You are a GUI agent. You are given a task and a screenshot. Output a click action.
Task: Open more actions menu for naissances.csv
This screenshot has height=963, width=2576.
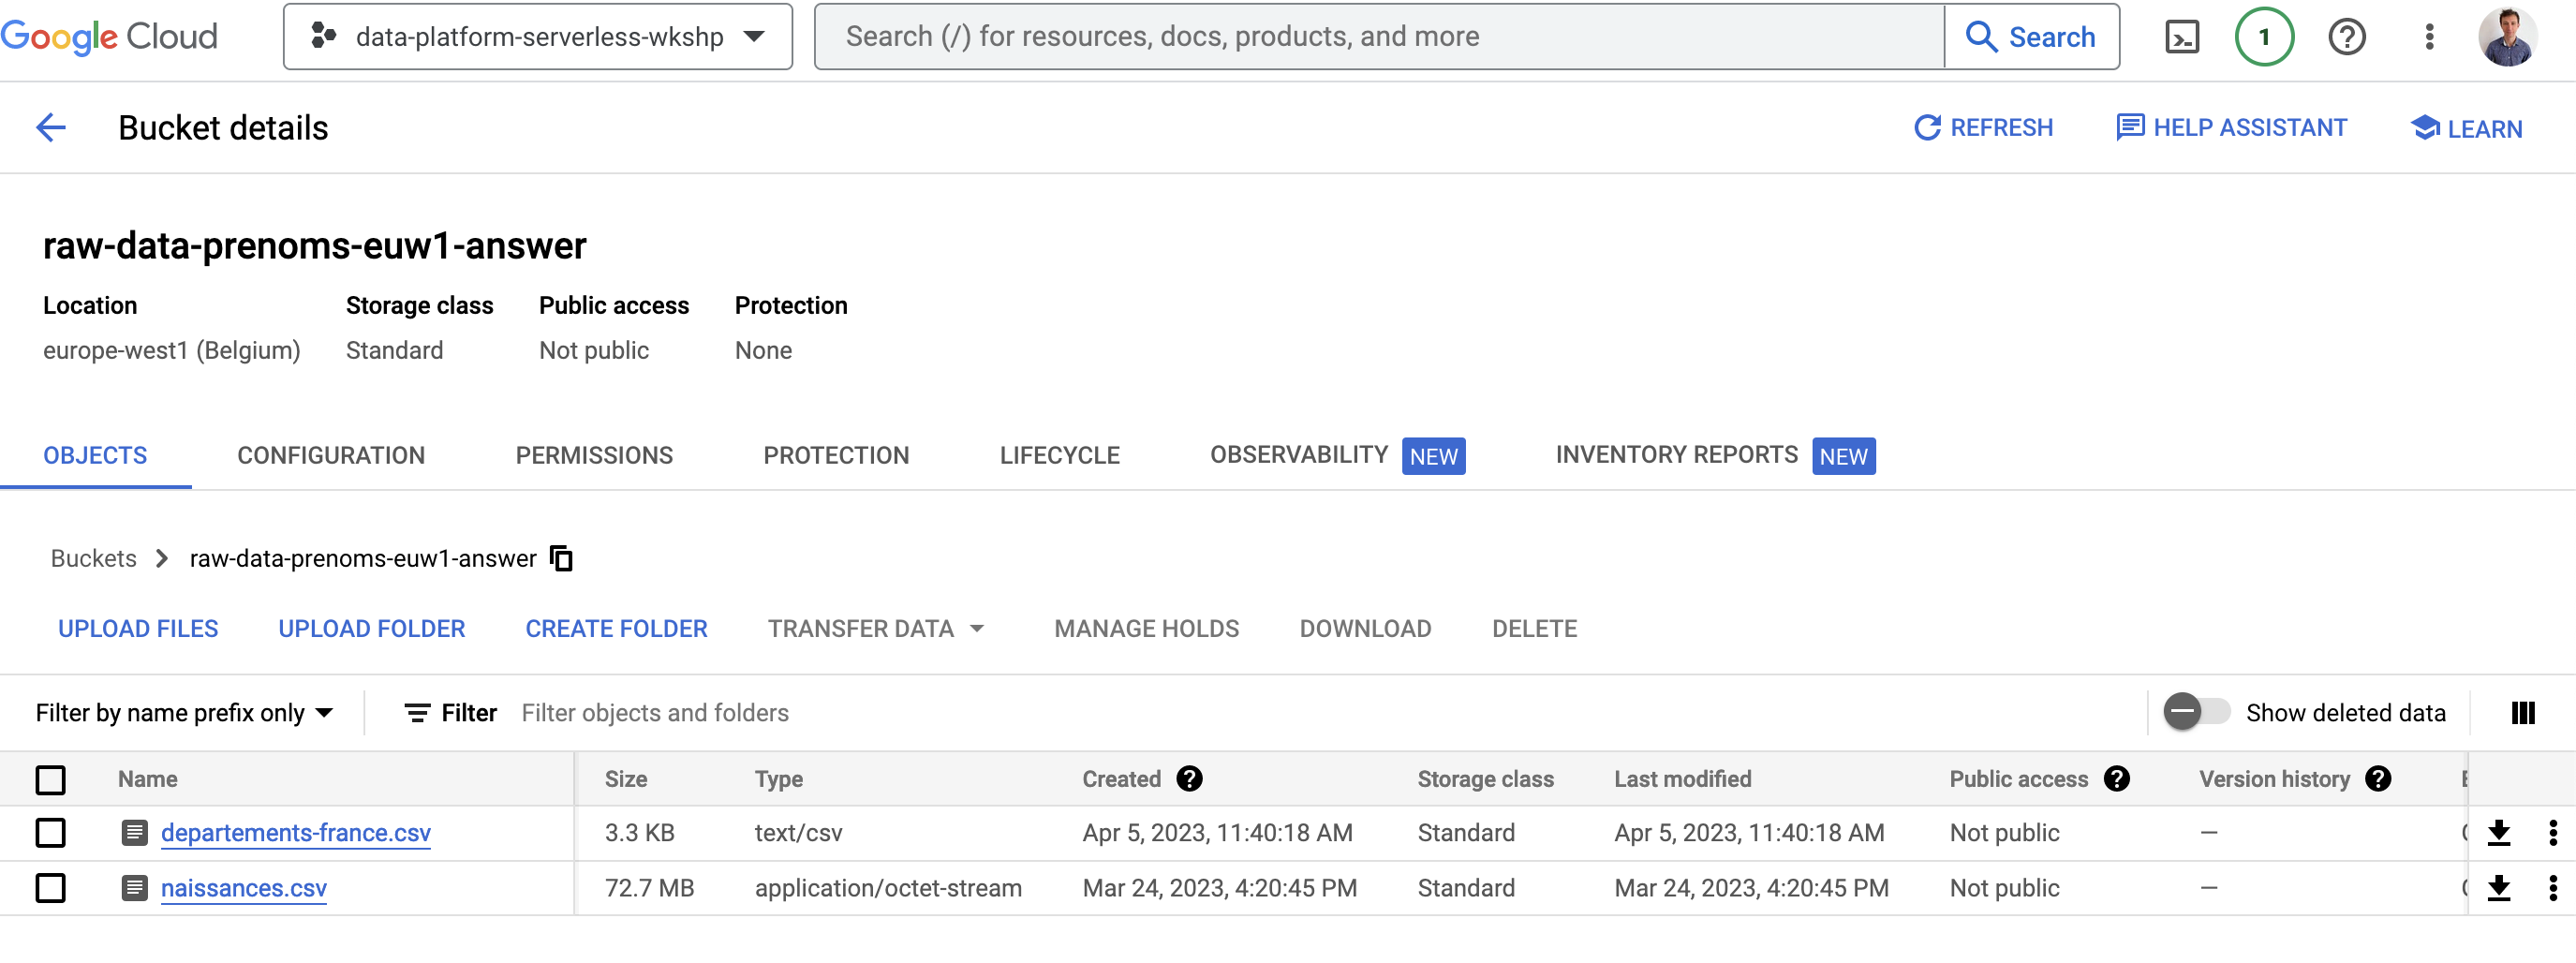[x=2552, y=887]
